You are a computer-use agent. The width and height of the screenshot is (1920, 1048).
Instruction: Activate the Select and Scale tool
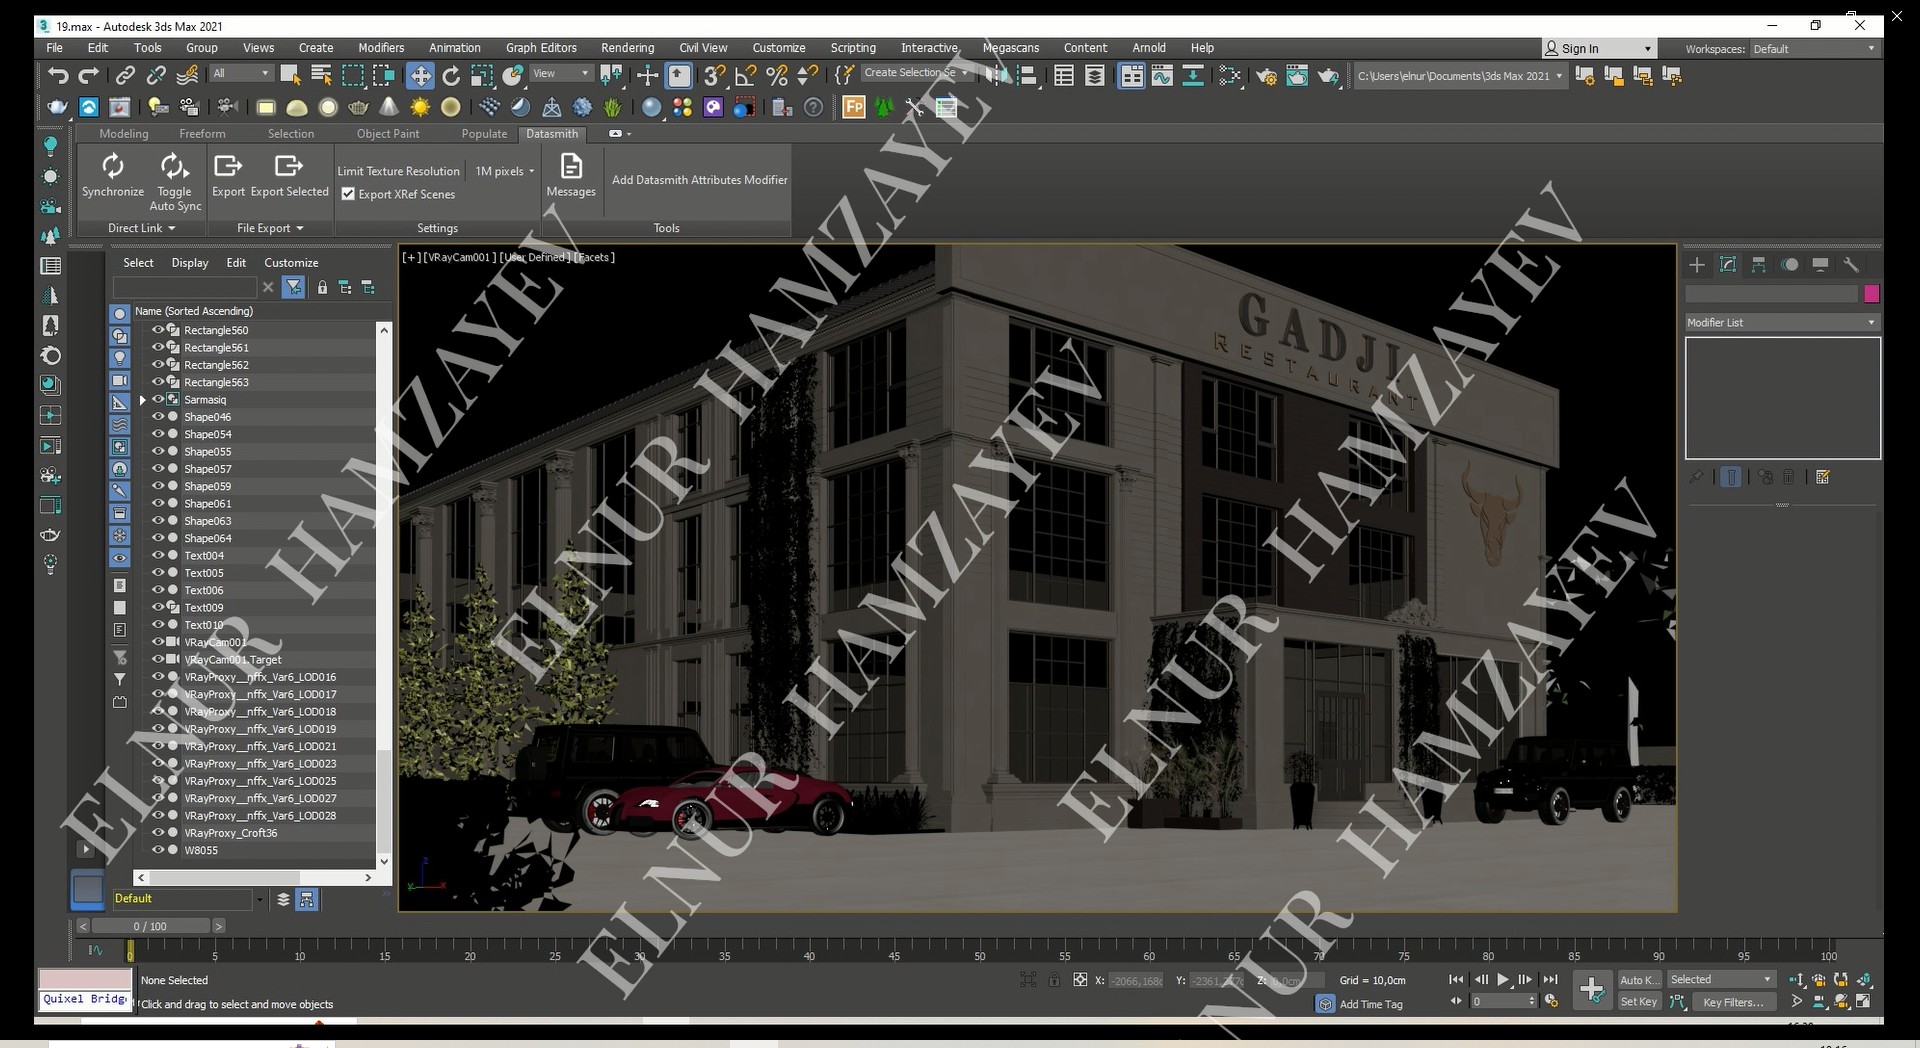[x=482, y=75]
